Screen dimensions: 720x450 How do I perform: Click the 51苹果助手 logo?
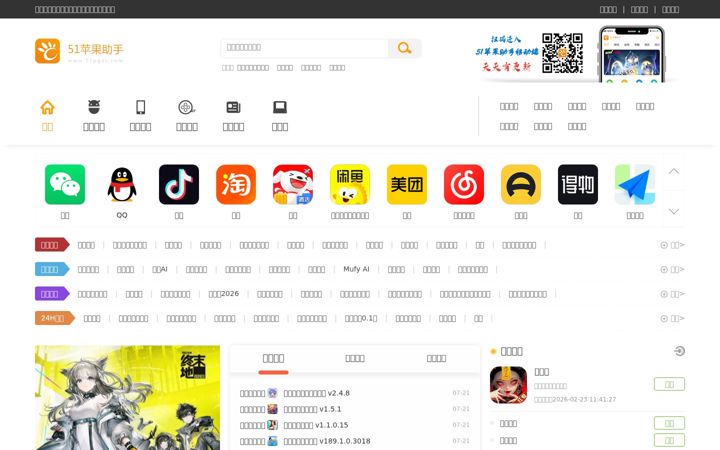tap(79, 51)
